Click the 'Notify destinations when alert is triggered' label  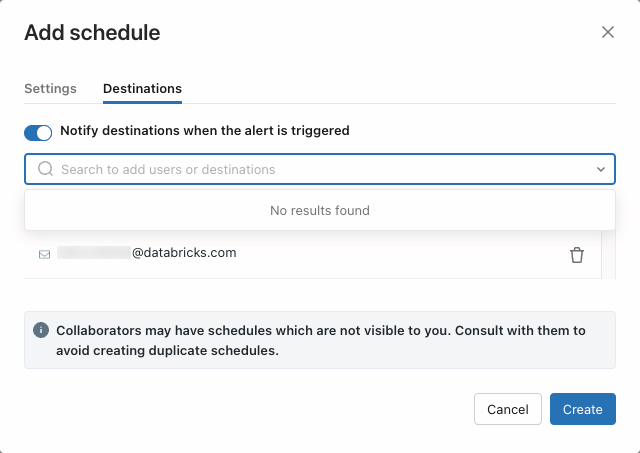pyautogui.click(x=205, y=130)
